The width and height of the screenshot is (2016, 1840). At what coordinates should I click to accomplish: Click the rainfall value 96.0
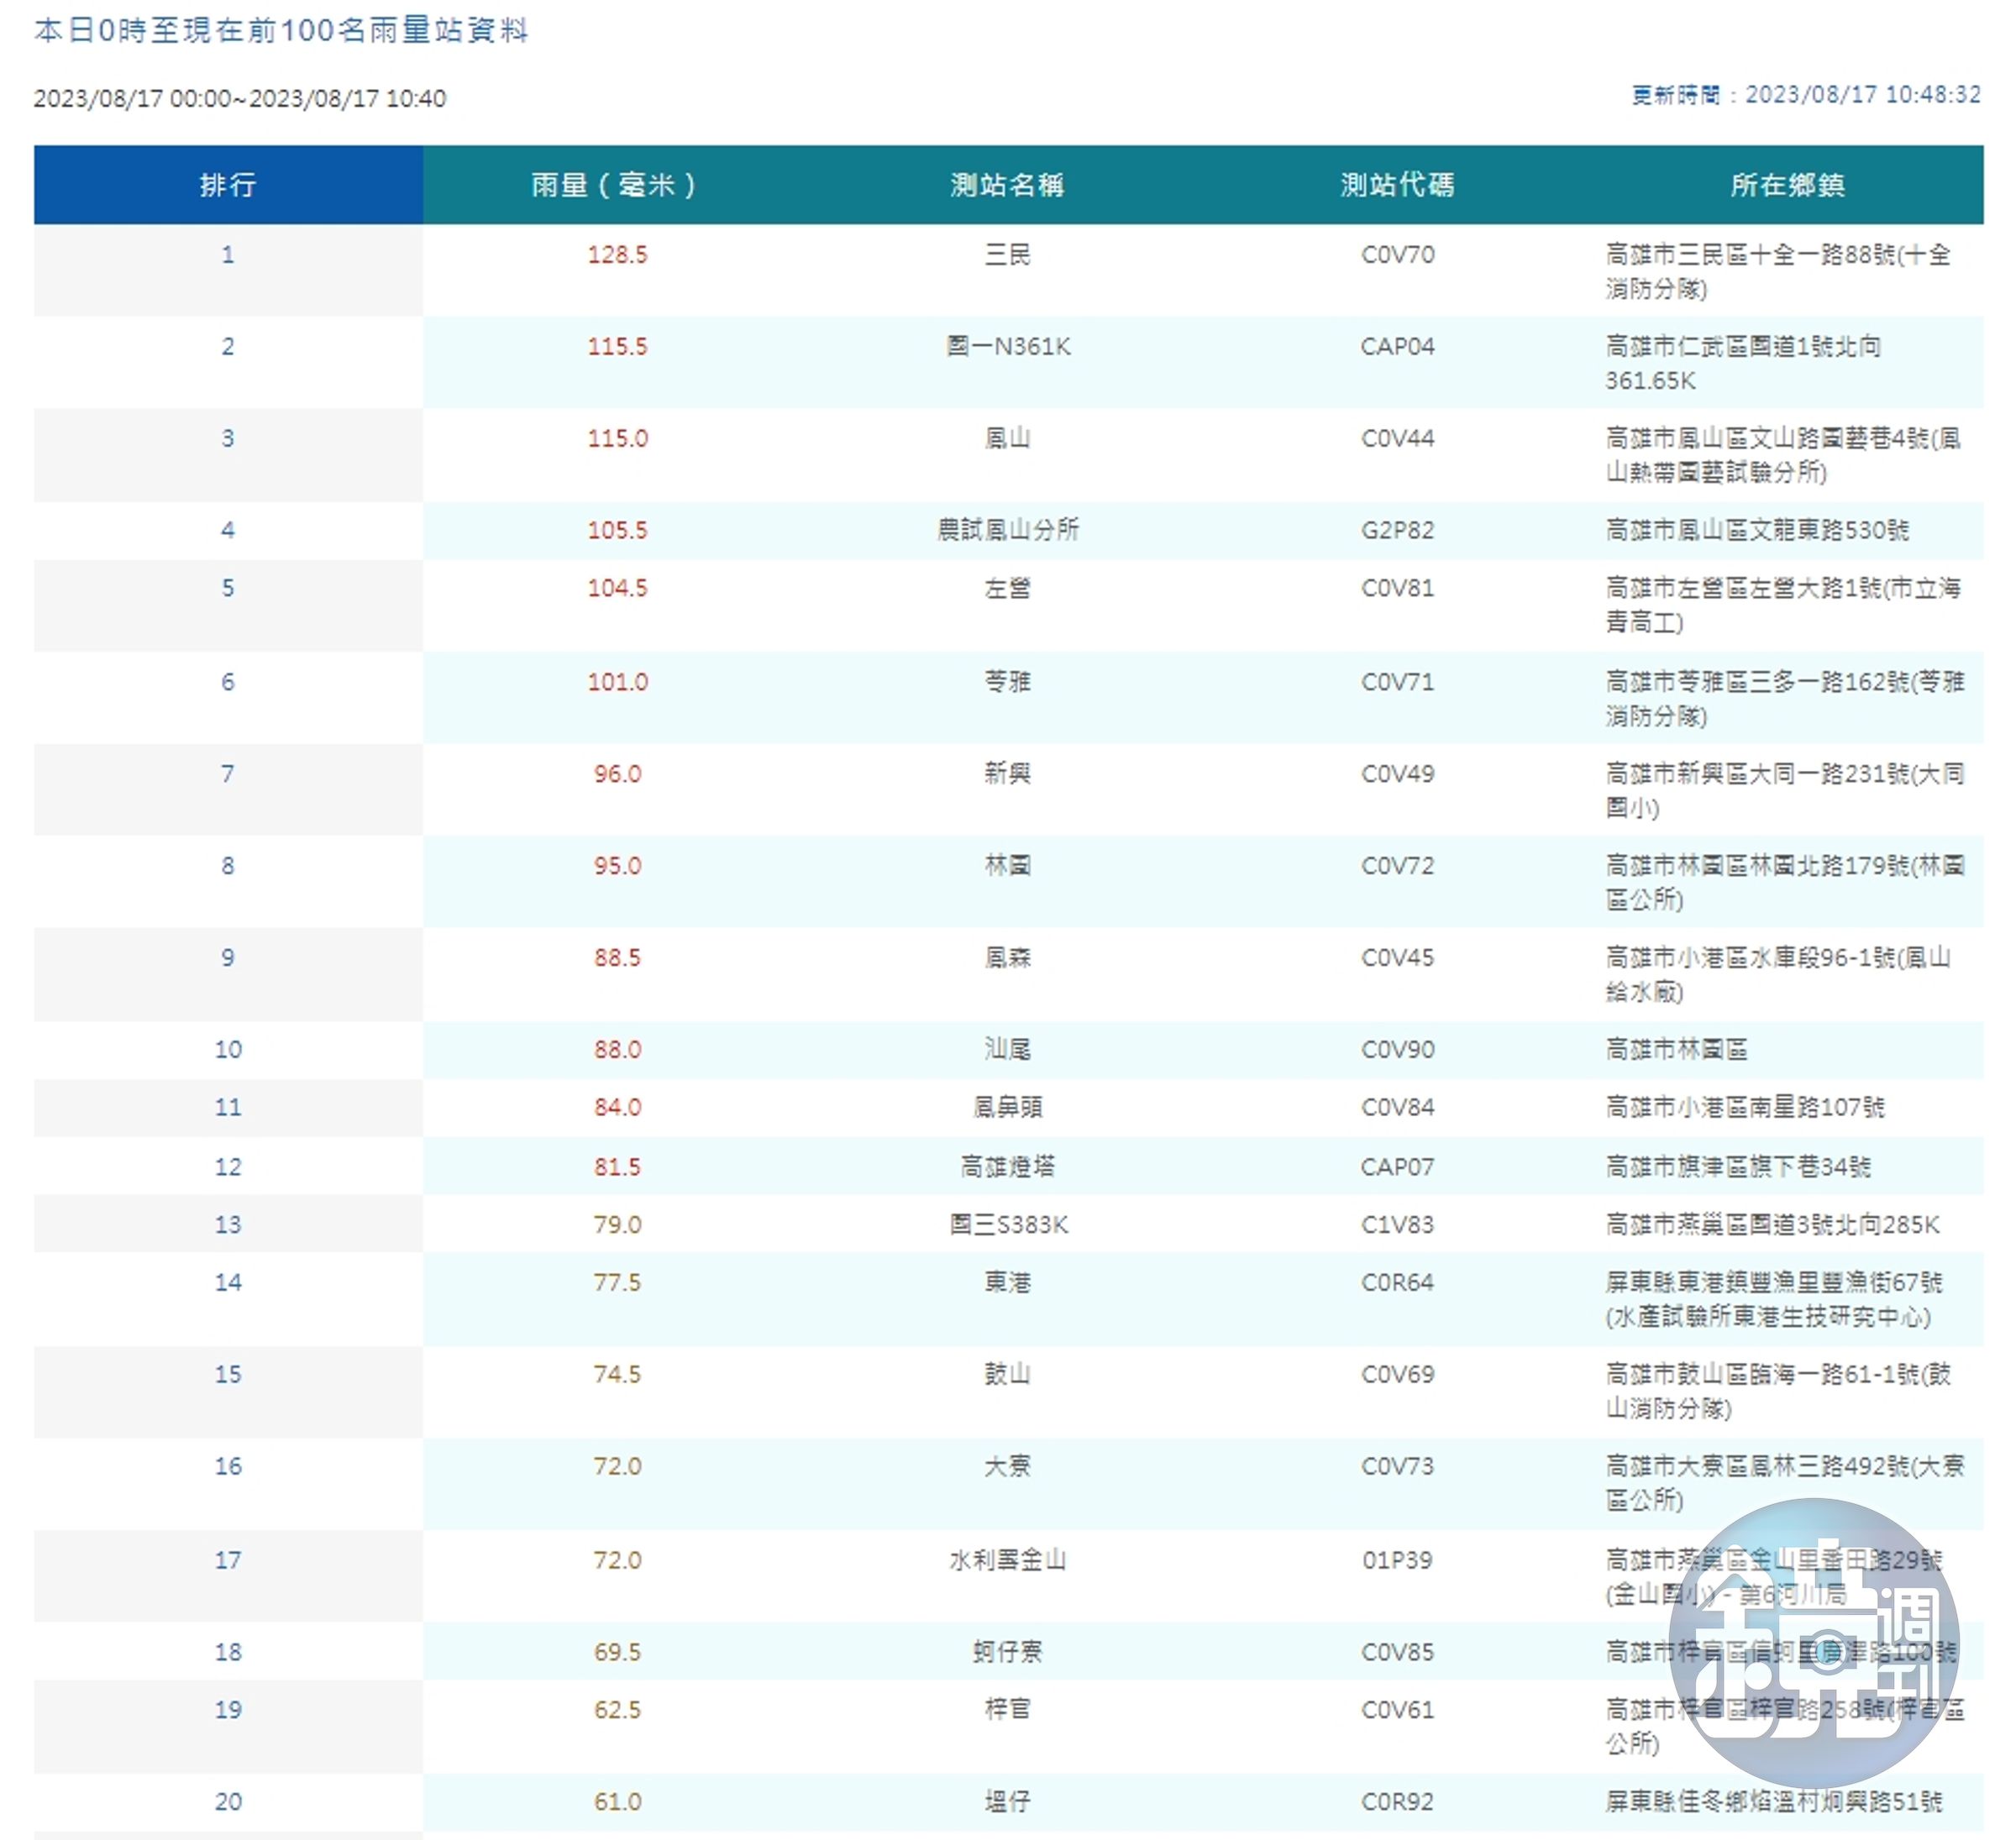(617, 774)
